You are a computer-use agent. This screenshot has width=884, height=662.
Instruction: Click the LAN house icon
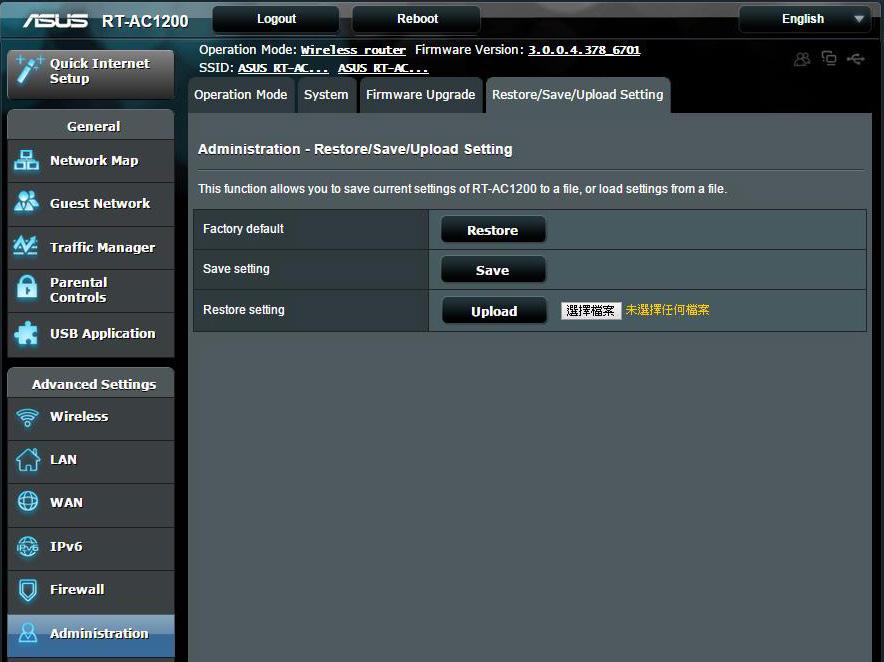[28, 460]
